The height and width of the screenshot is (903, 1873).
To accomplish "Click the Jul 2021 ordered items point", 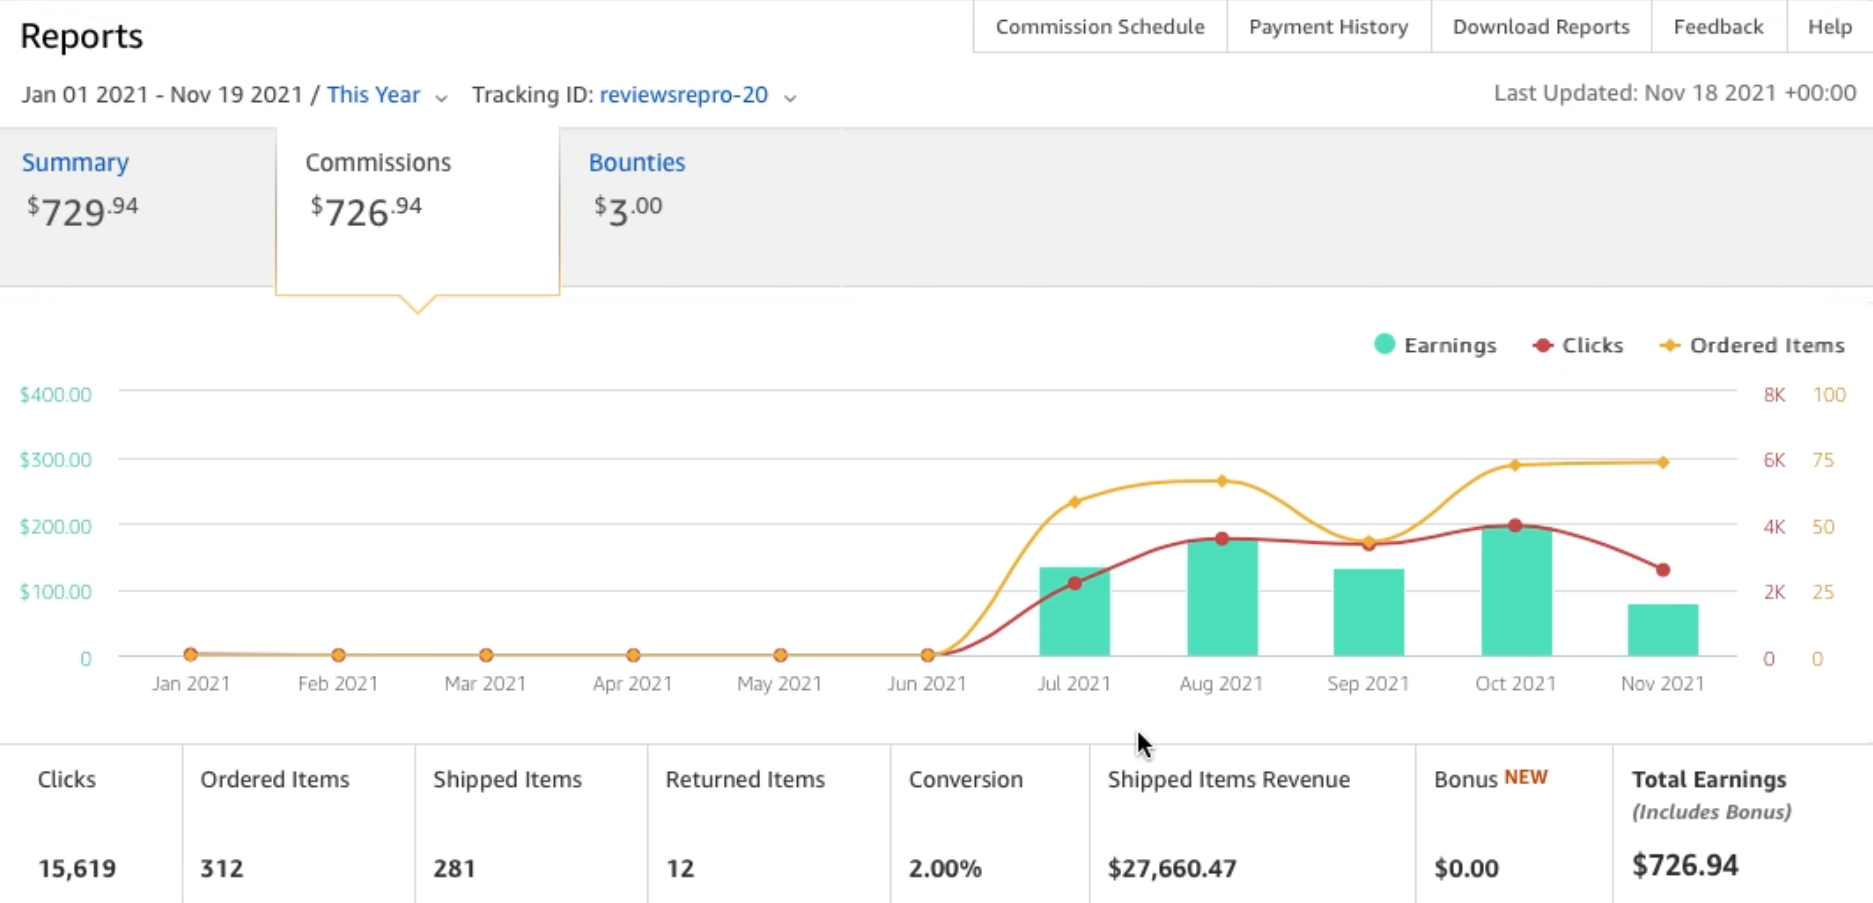I will coord(1075,502).
